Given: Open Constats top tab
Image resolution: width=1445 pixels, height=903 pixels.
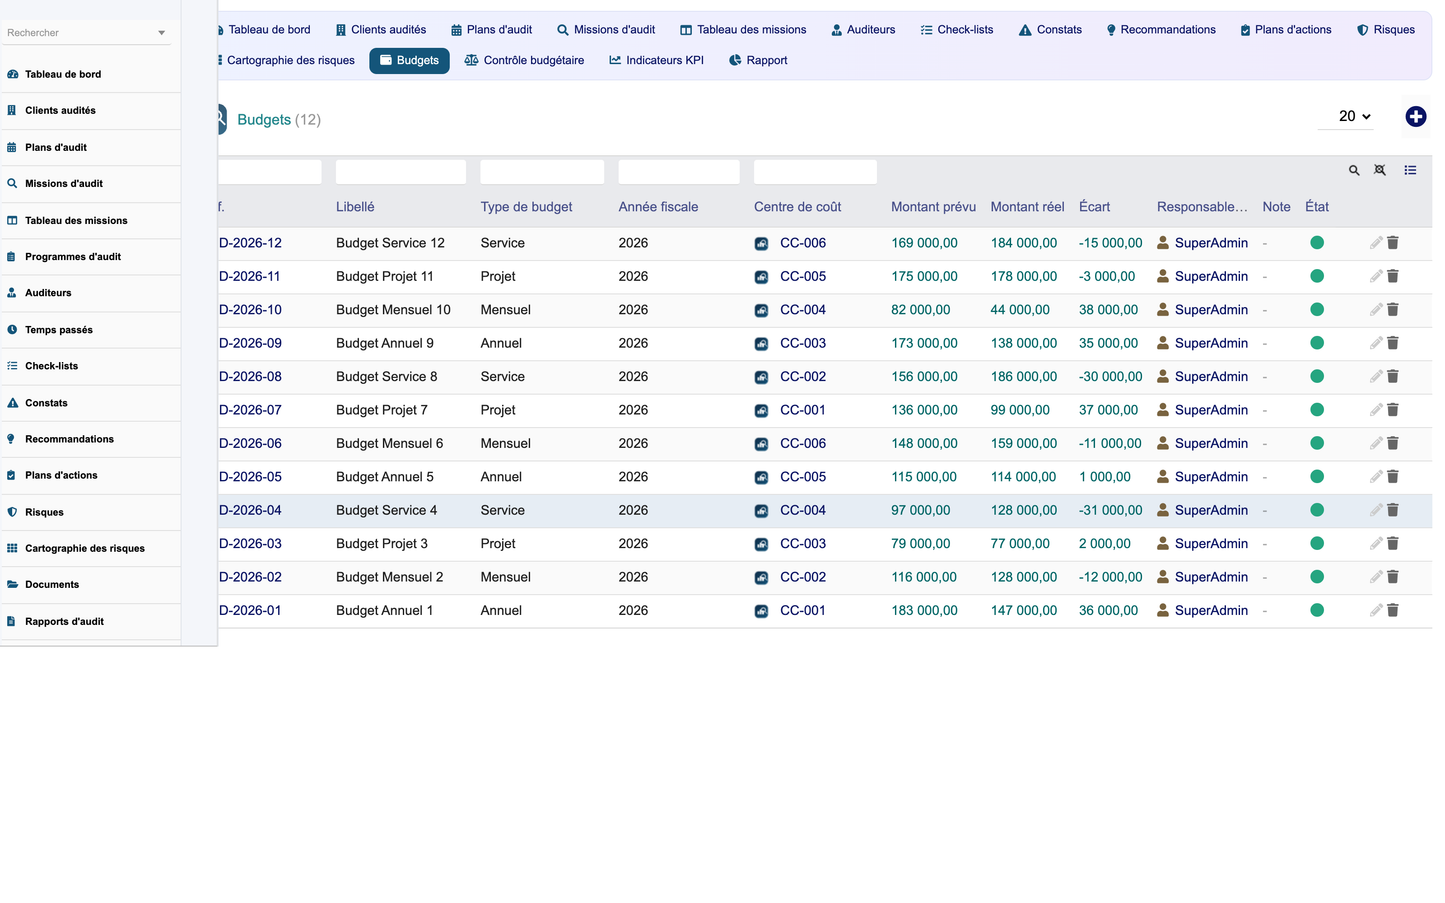Looking at the screenshot, I should (1050, 30).
